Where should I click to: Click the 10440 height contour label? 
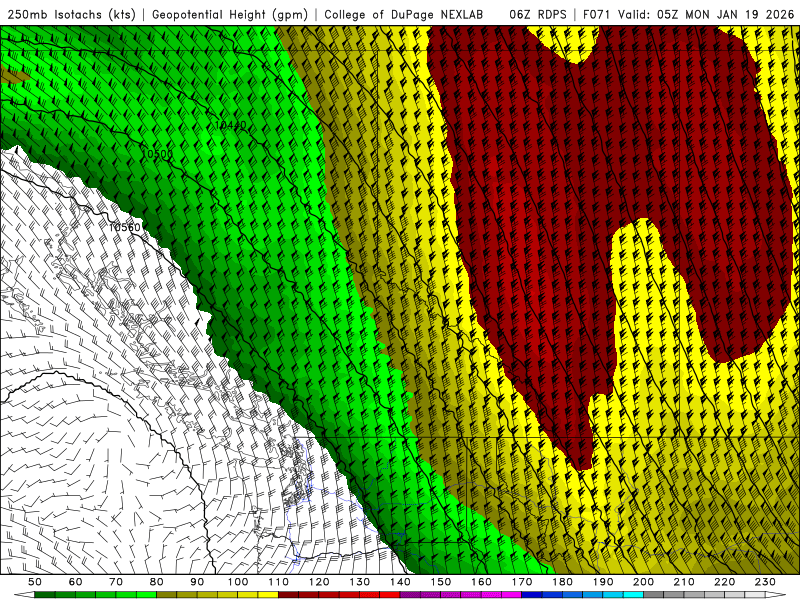pos(231,125)
